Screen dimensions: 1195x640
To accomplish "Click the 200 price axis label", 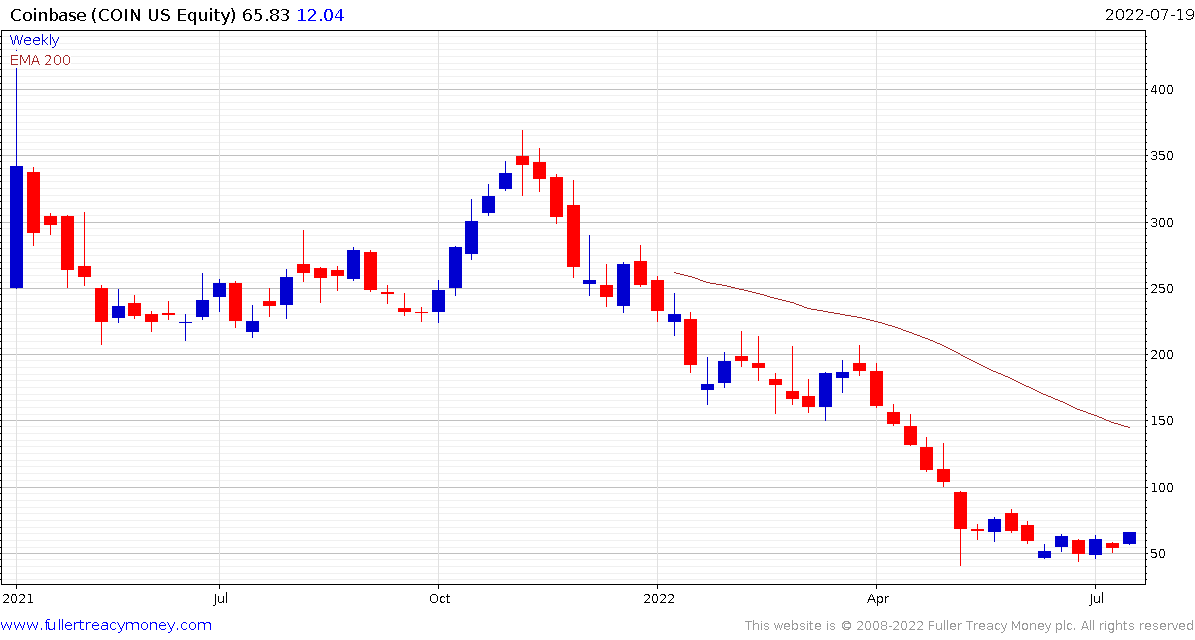I will click(x=1161, y=355).
